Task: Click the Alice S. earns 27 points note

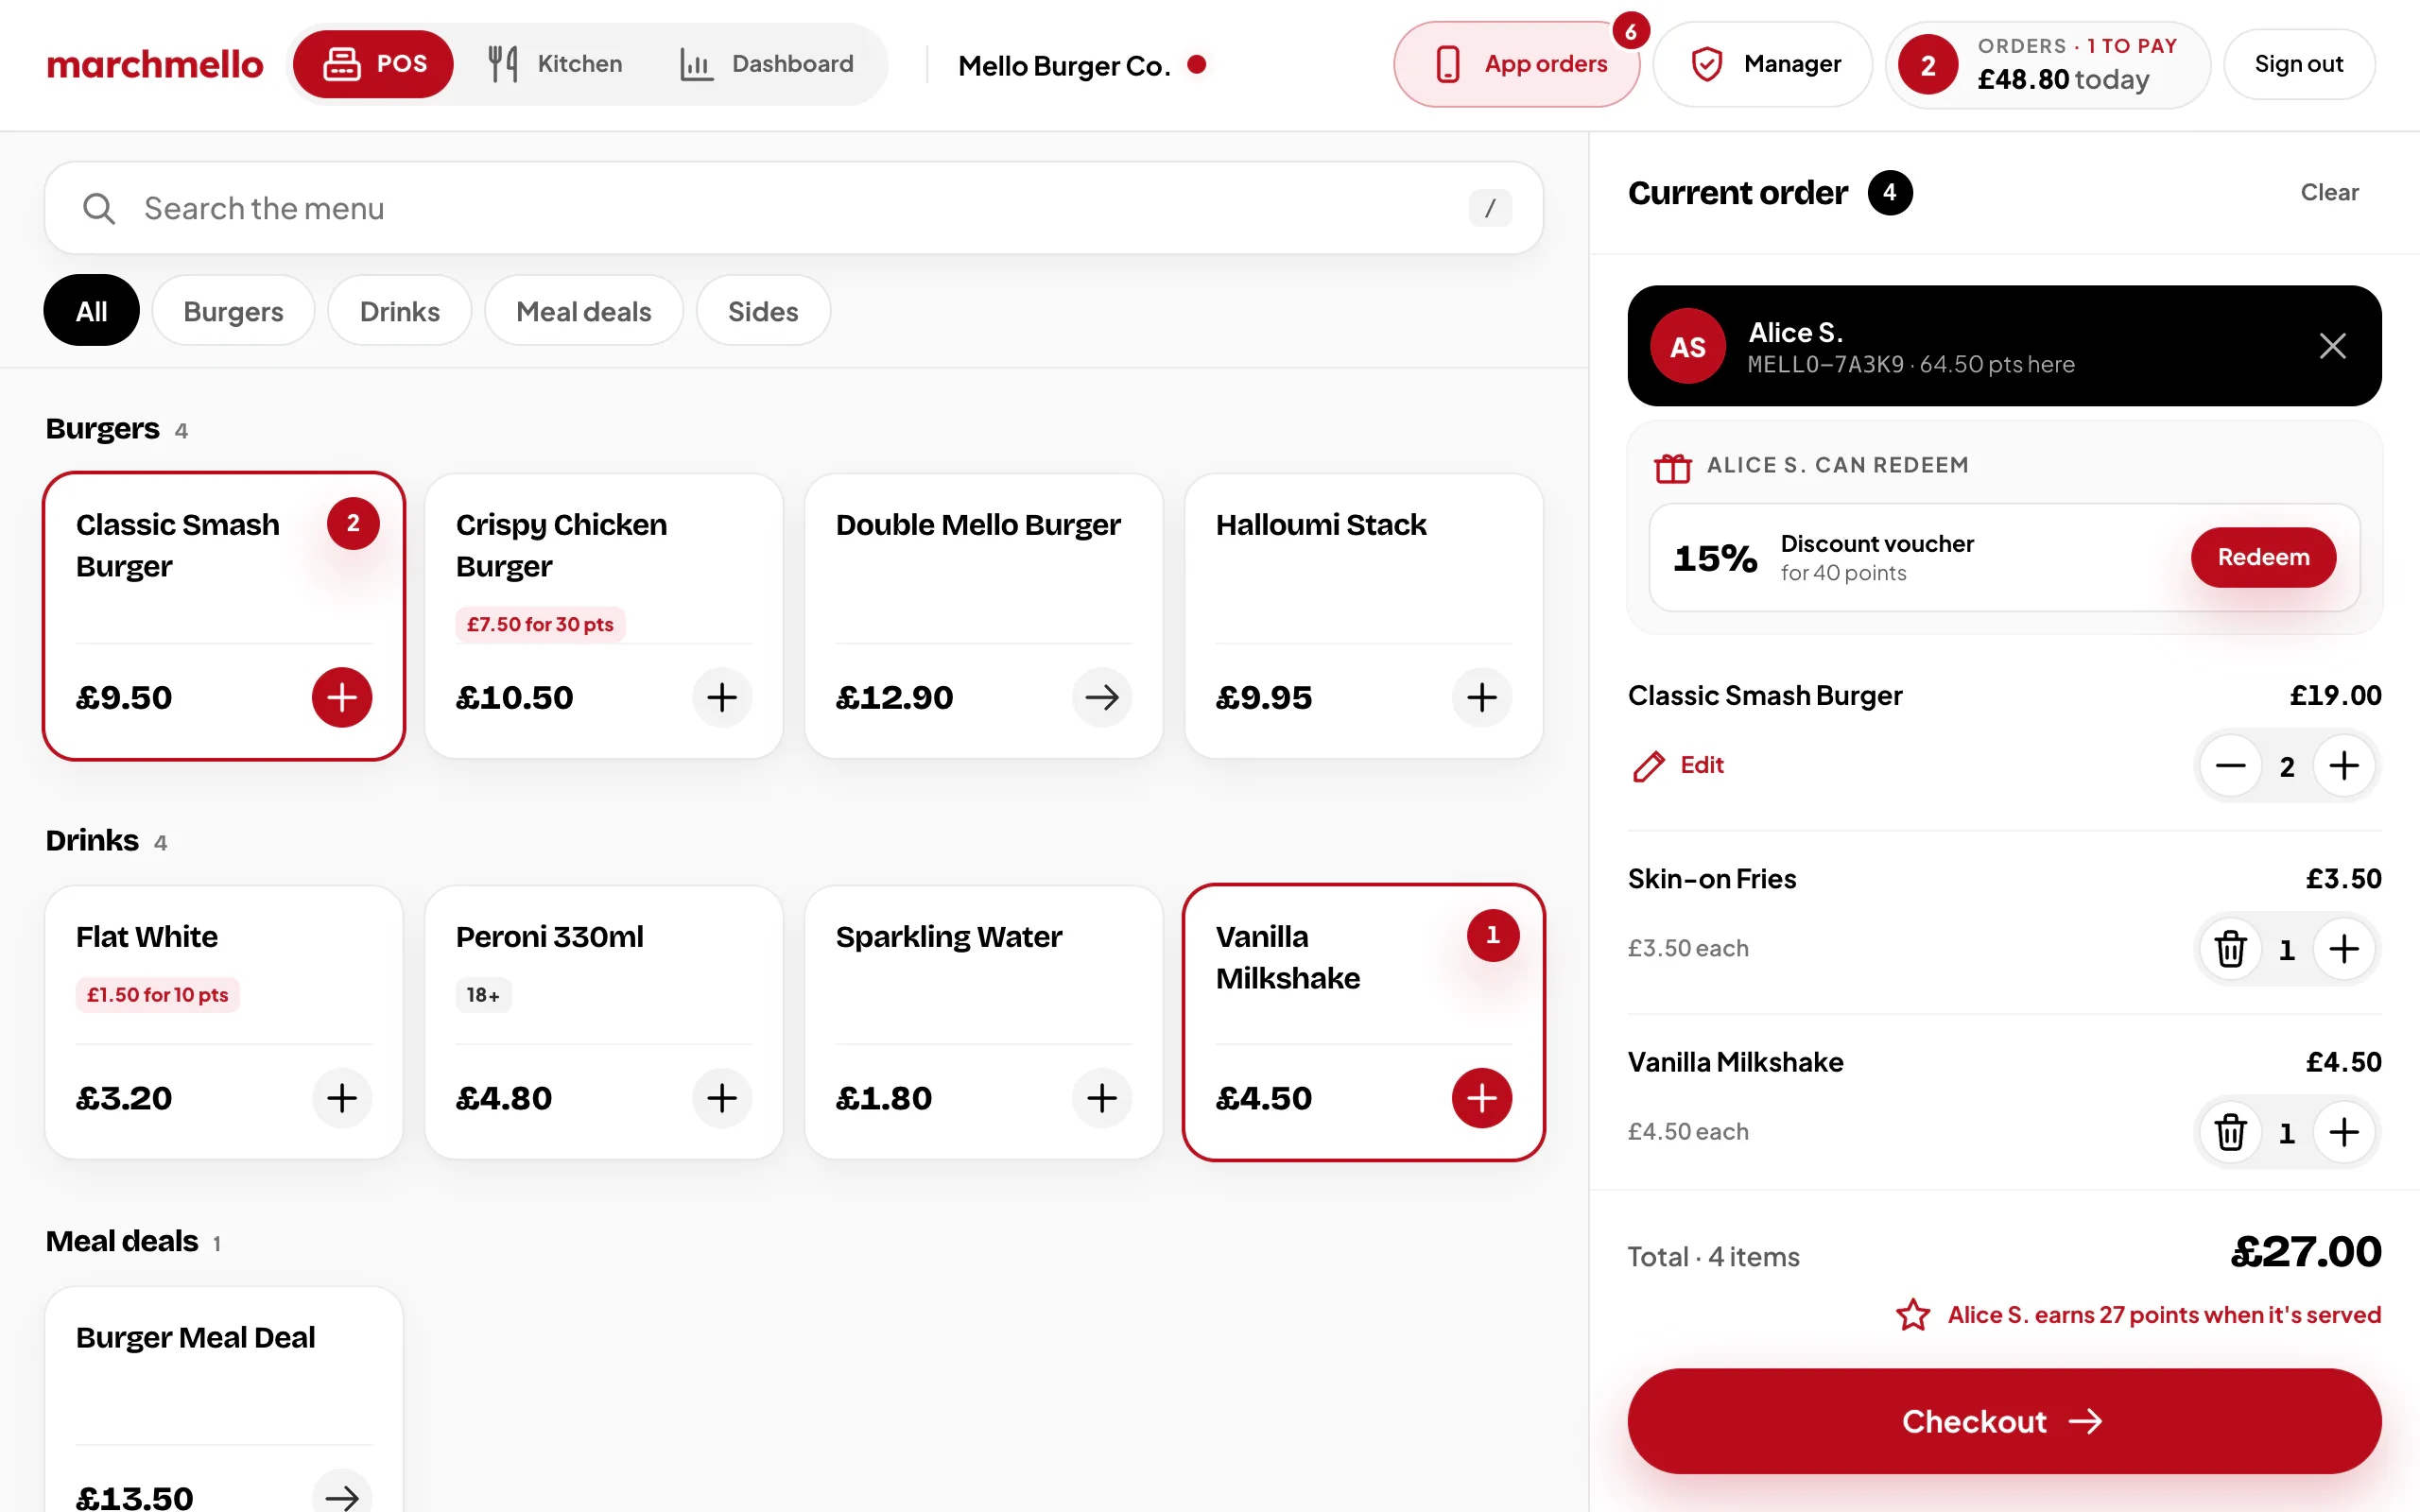Action: (2138, 1315)
